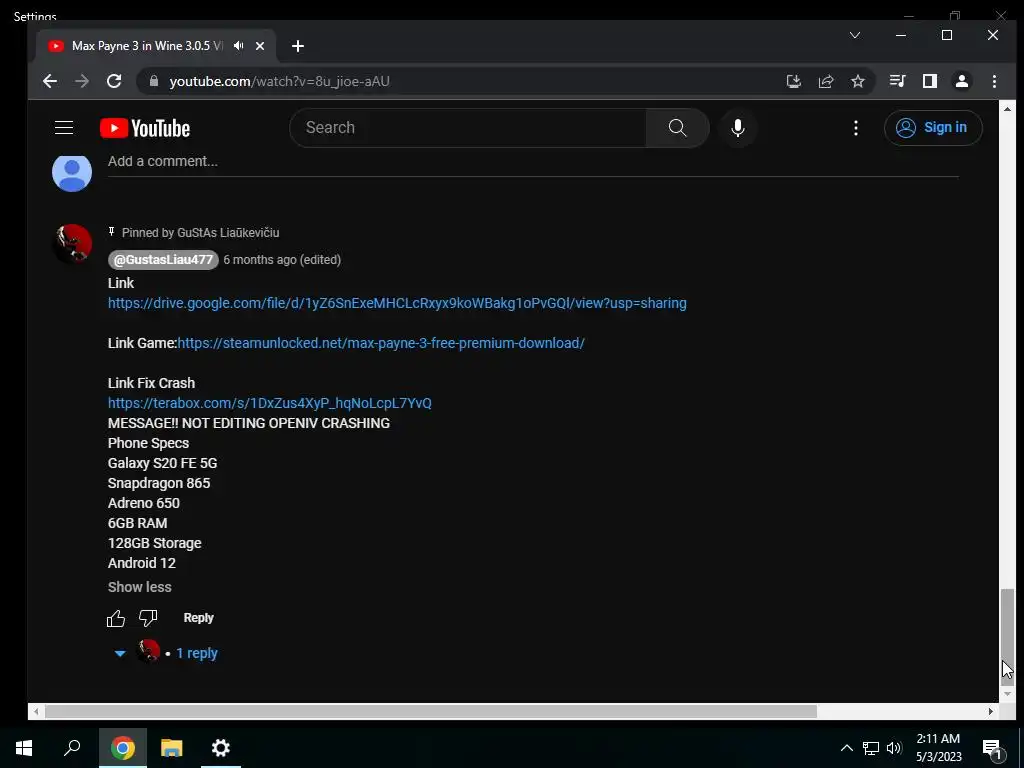Open Settings gear on taskbar
1024x768 pixels.
coord(221,748)
